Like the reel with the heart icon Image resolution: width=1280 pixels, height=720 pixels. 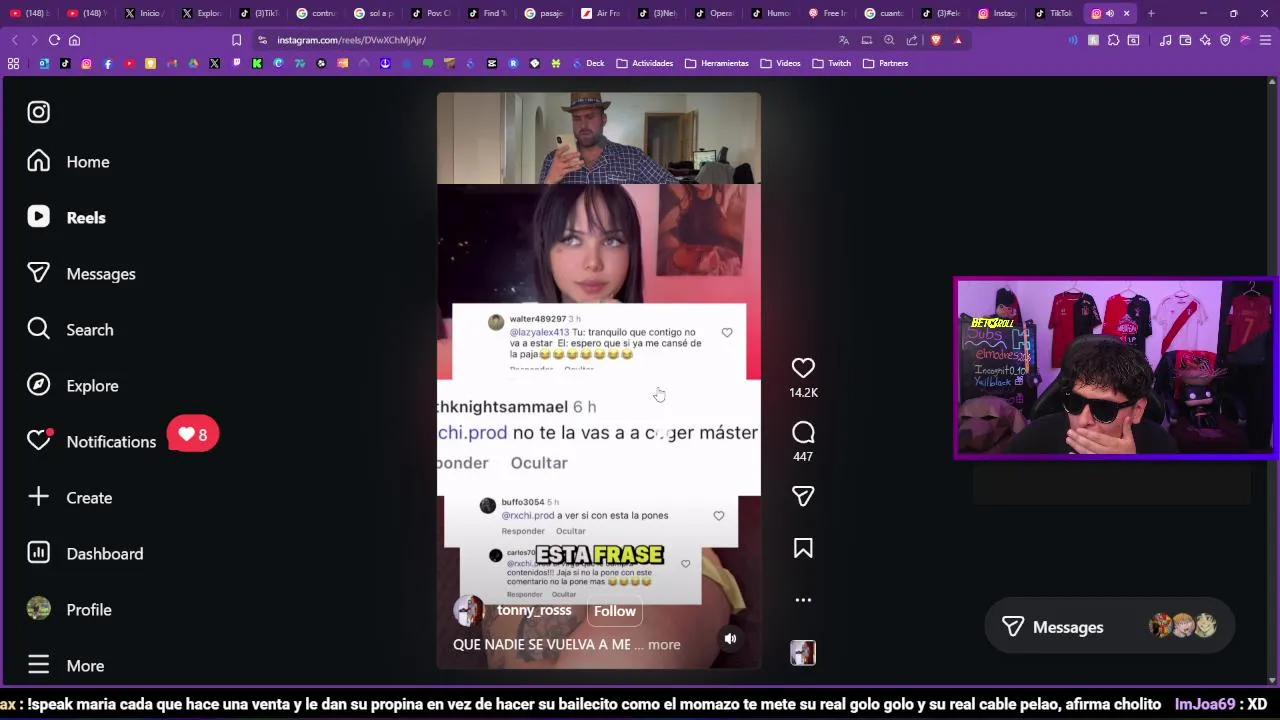[x=803, y=368]
